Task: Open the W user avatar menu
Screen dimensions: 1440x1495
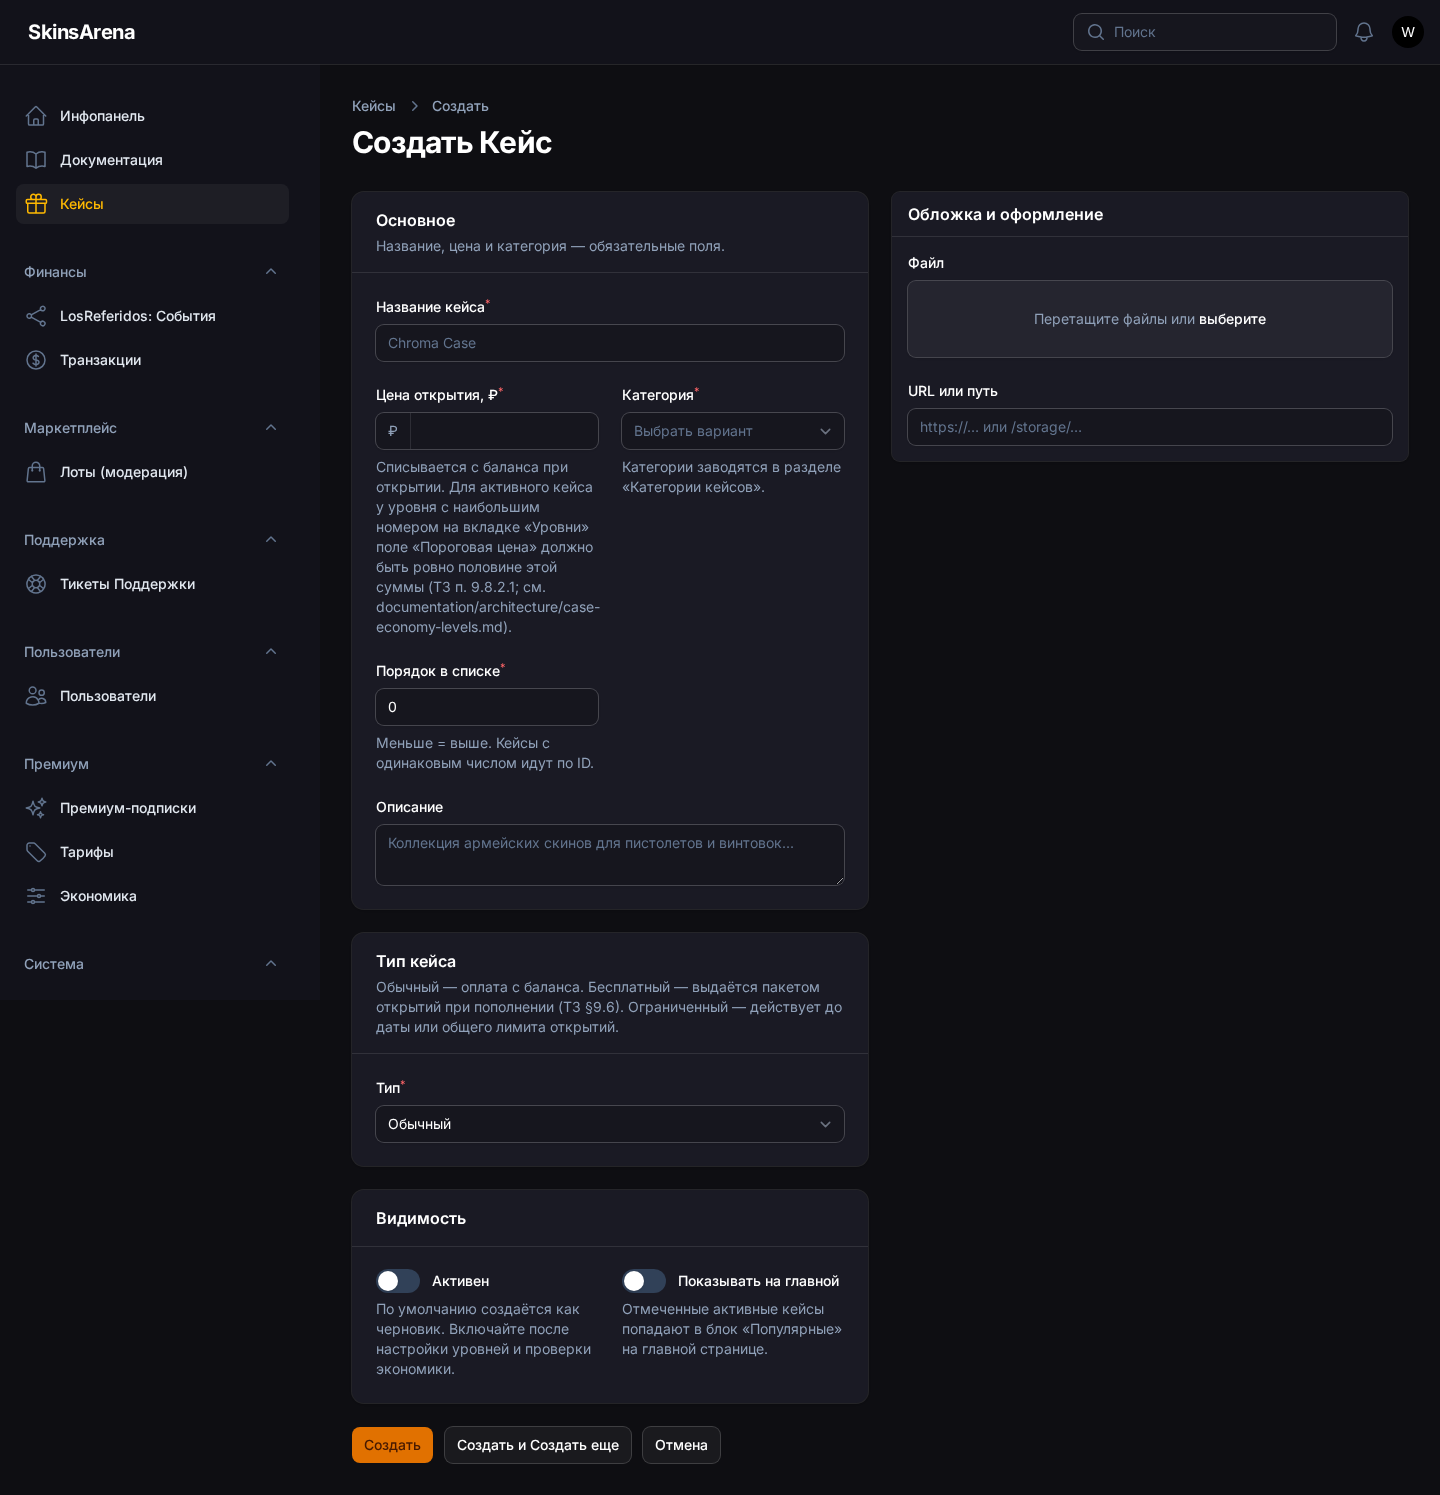Action: (1408, 32)
